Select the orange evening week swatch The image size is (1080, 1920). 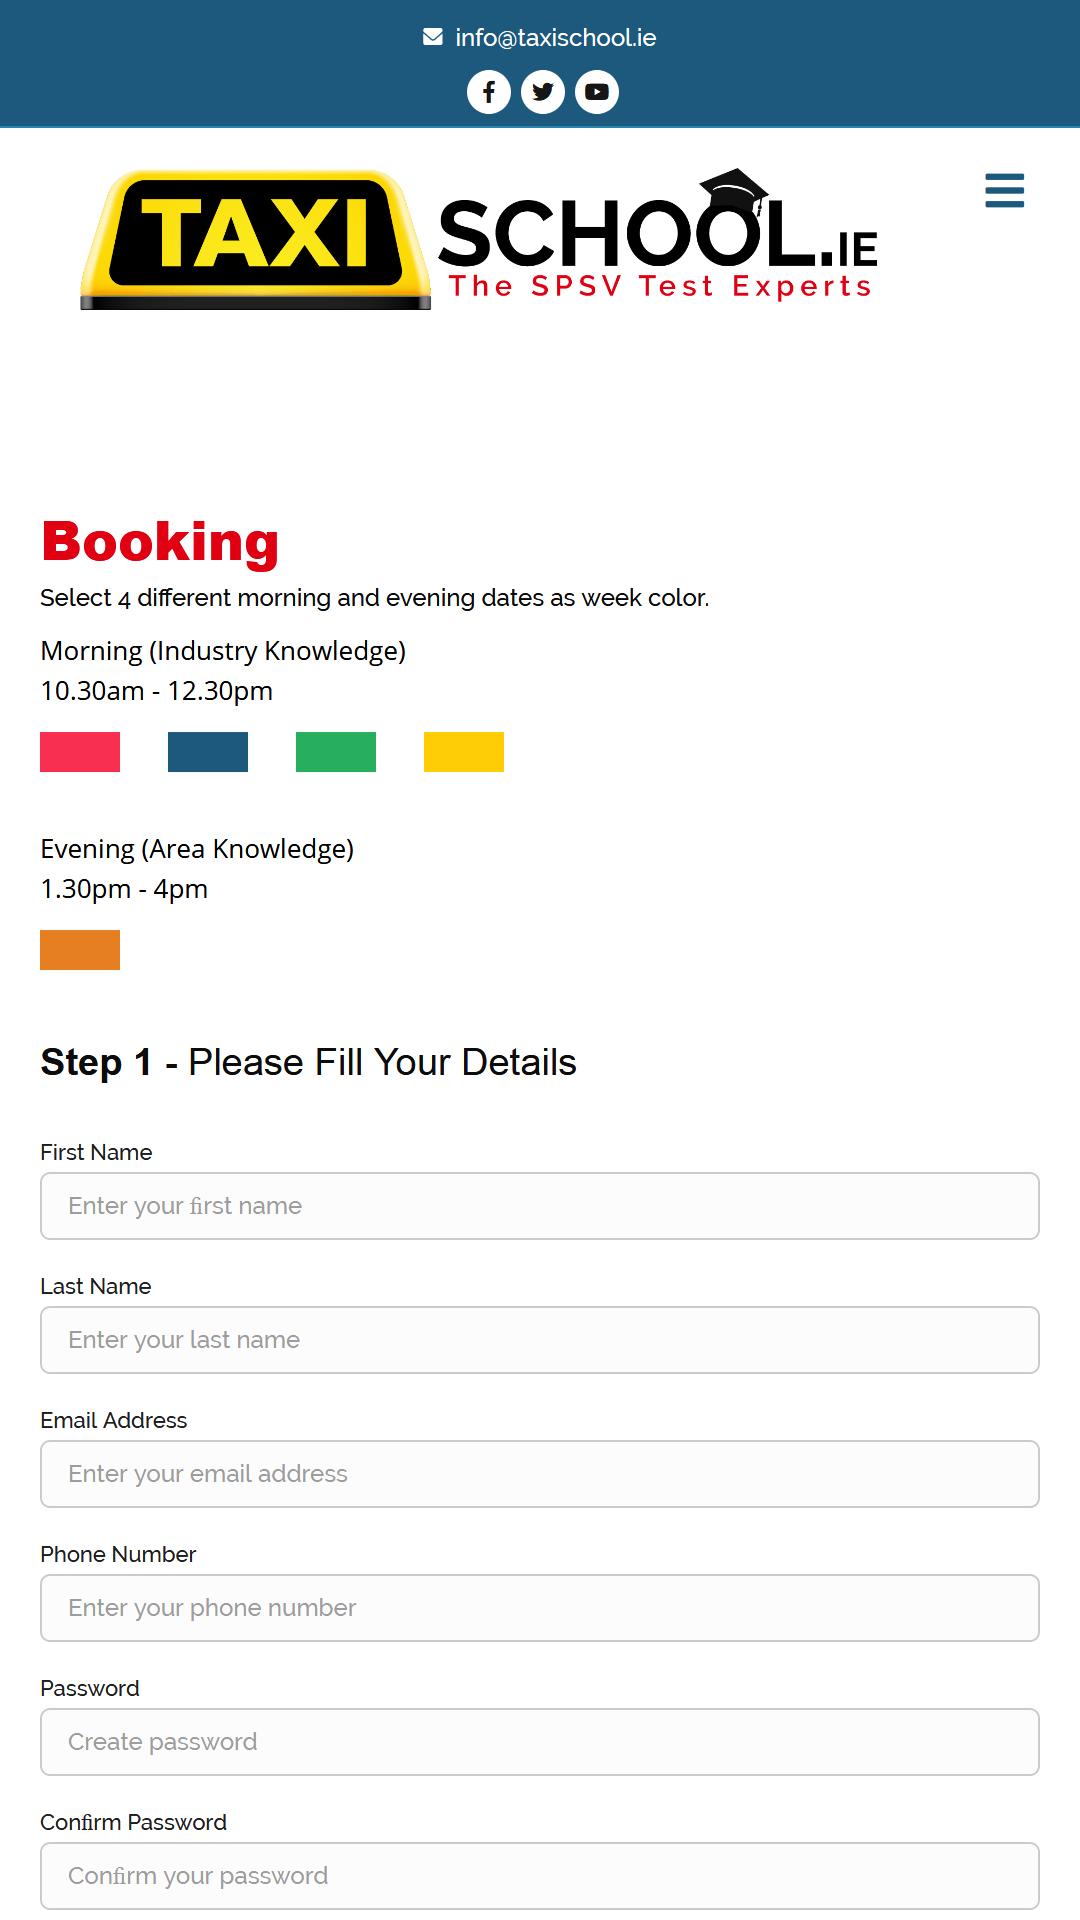(80, 950)
